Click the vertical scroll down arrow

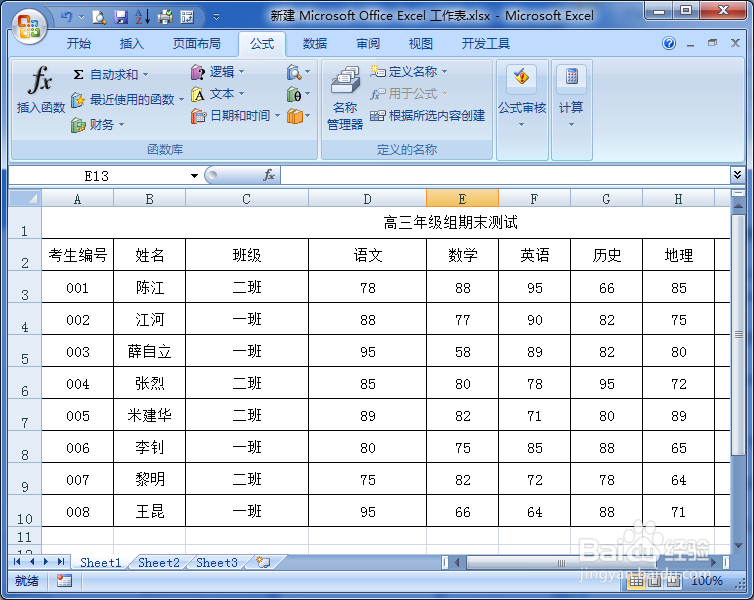click(x=738, y=546)
